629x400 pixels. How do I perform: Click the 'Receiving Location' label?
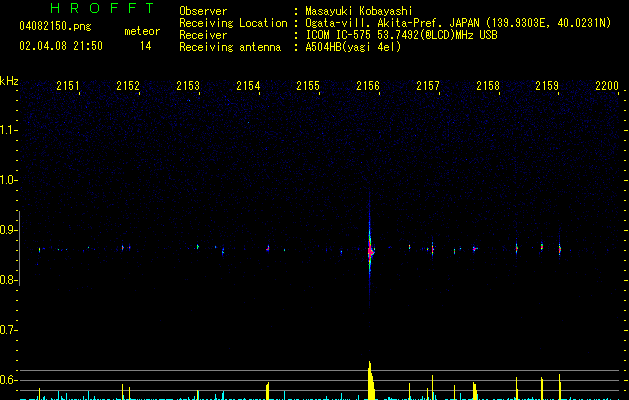[x=233, y=23]
